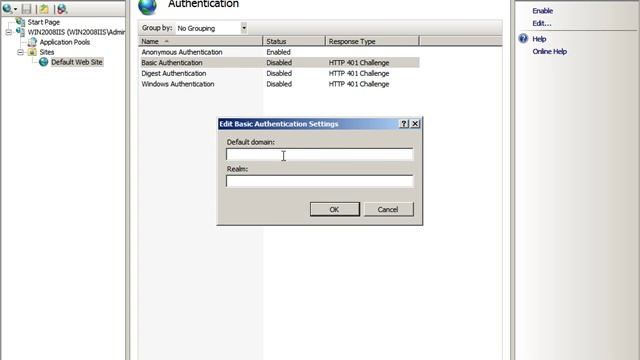640x360 pixels.
Task: Click the save toolbar icon
Action: click(x=27, y=9)
